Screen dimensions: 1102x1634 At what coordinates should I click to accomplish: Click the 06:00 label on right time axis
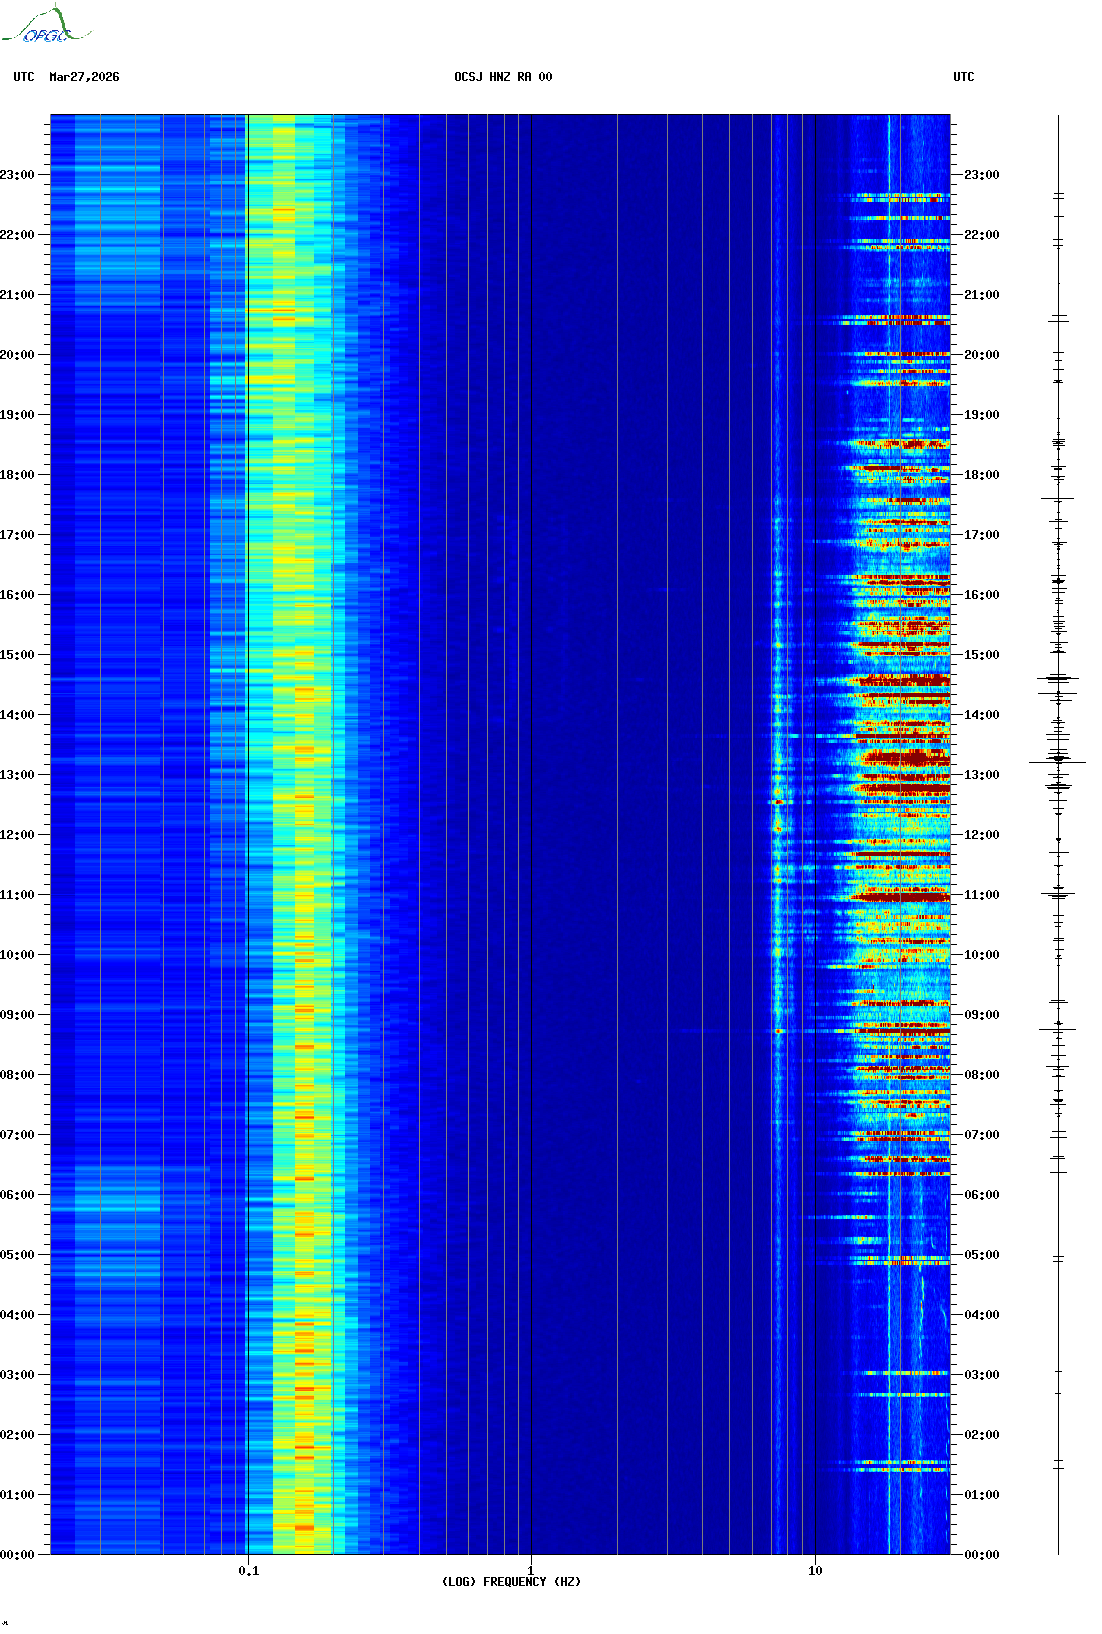point(981,1195)
